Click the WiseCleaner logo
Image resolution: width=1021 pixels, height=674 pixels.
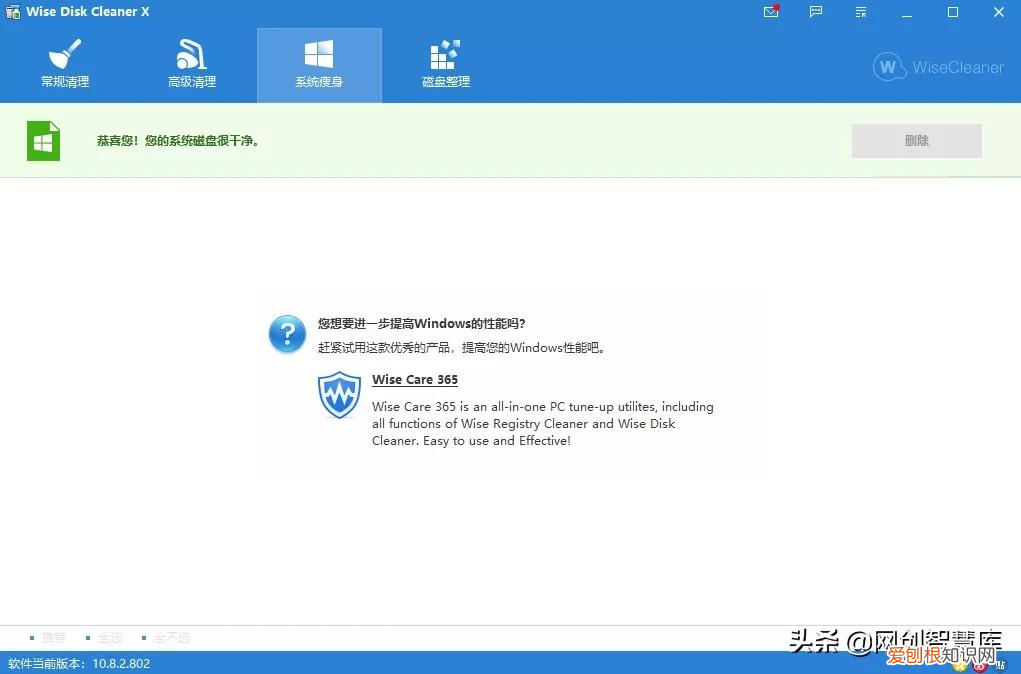[936, 67]
